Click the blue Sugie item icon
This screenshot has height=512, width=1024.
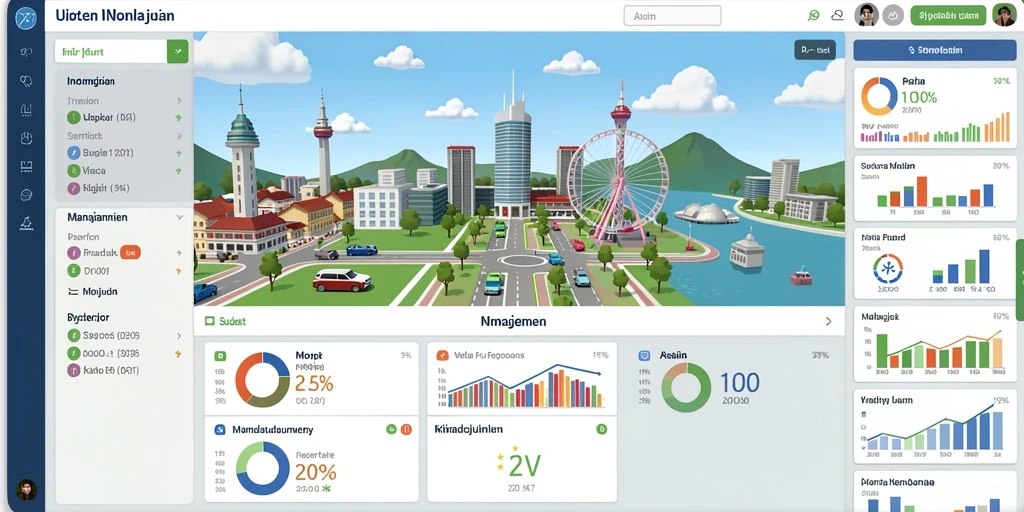74,153
